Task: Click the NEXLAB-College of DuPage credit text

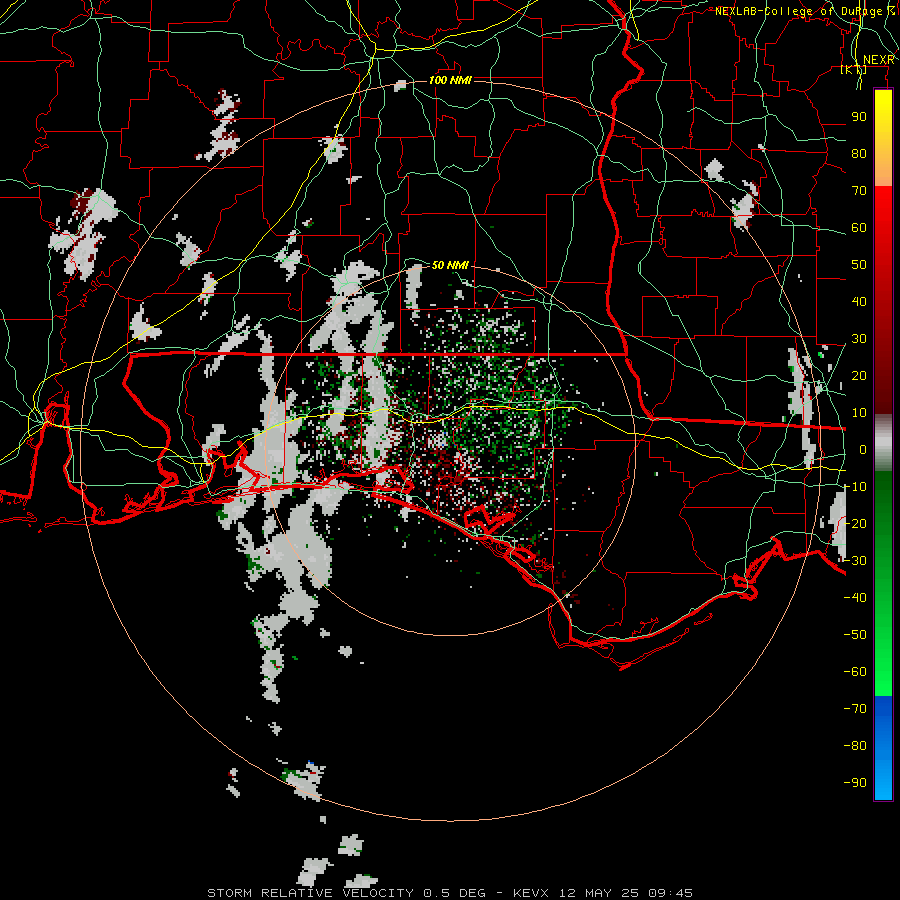Action: point(805,11)
